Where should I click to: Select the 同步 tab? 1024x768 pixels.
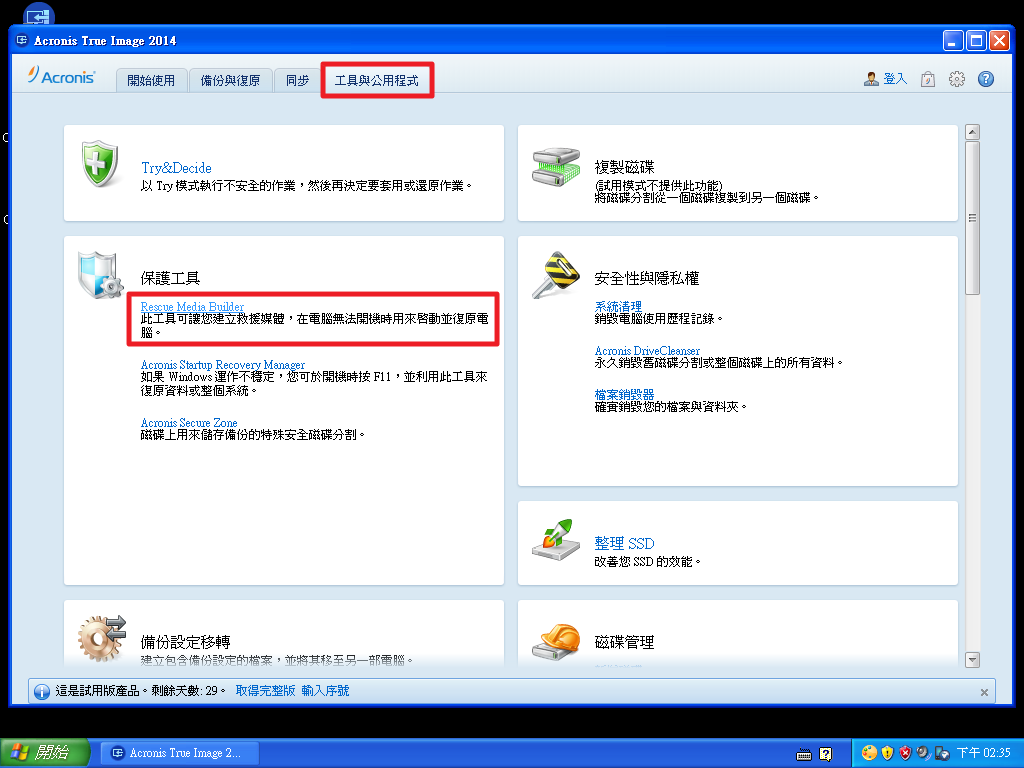click(297, 80)
